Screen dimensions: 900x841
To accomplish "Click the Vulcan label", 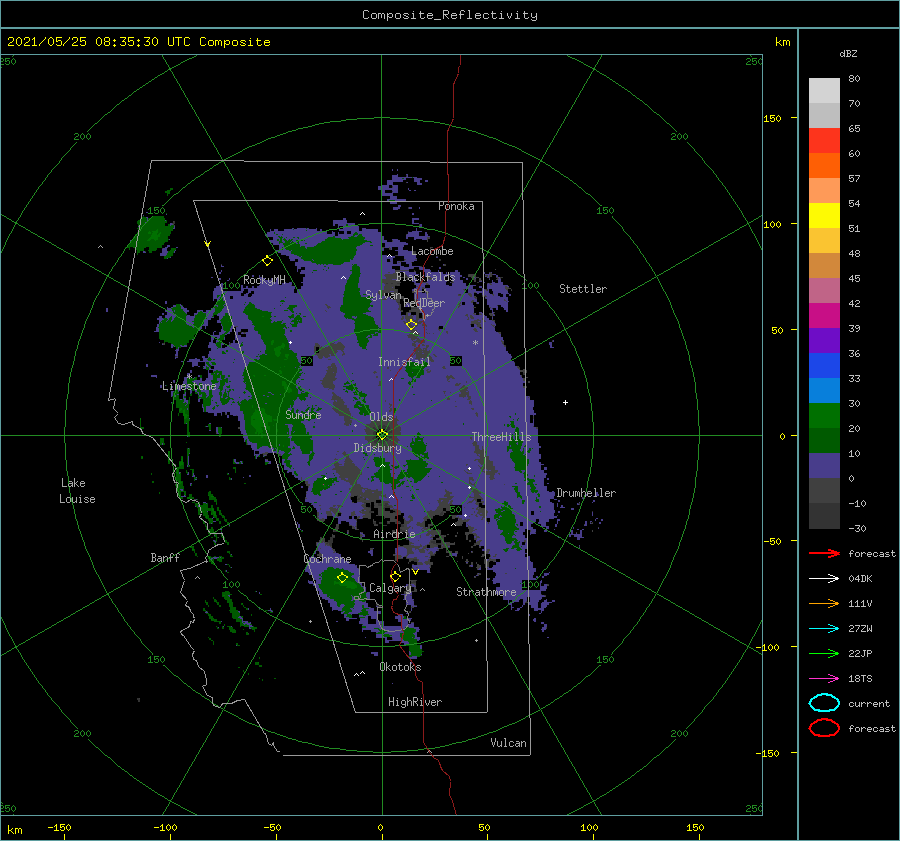I will point(508,743).
